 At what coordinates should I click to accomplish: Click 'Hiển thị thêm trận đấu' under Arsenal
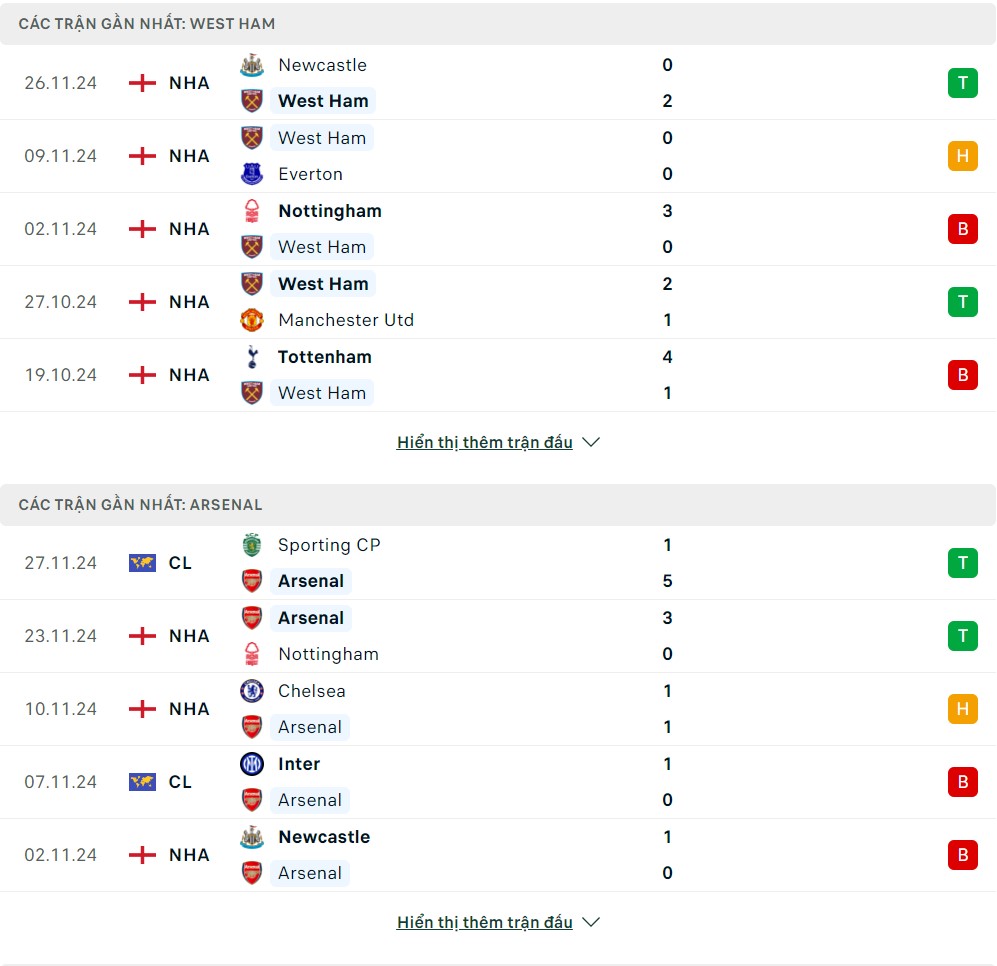pyautogui.click(x=485, y=922)
